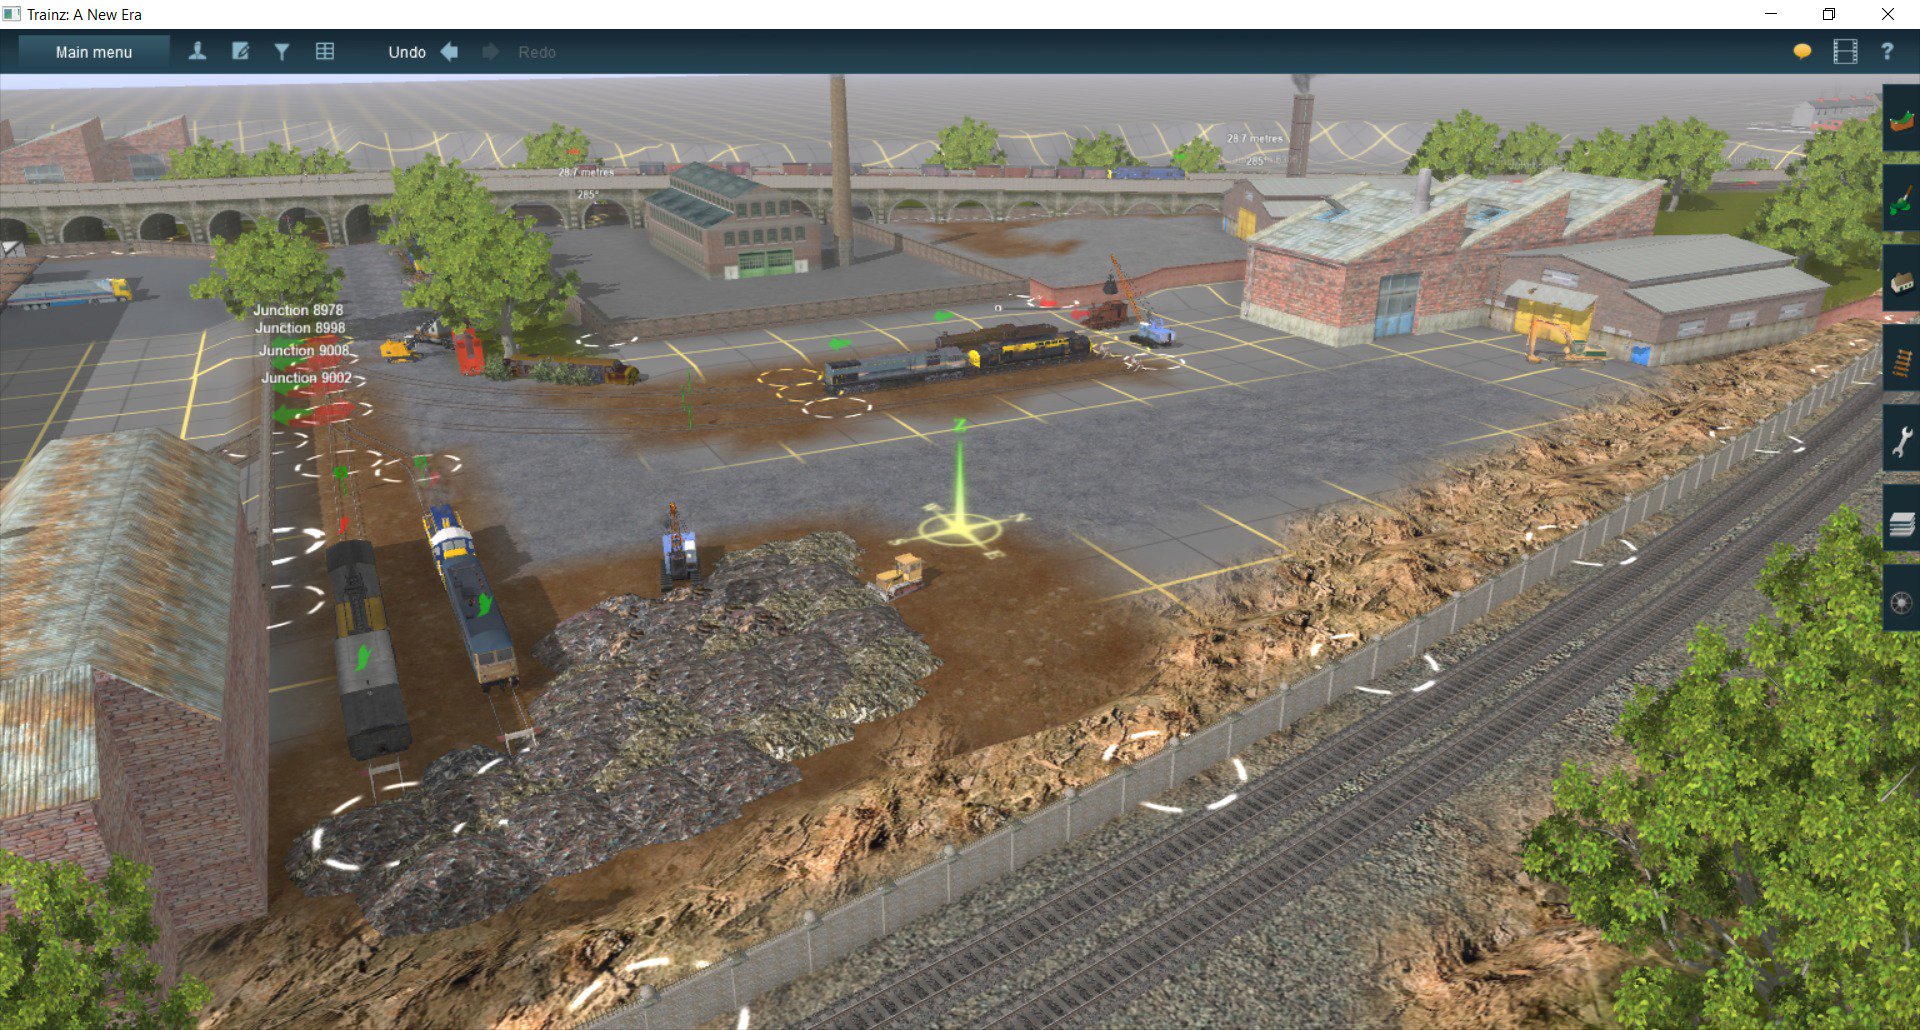
Task: Select the Junction 8978 label
Action: pyautogui.click(x=298, y=310)
